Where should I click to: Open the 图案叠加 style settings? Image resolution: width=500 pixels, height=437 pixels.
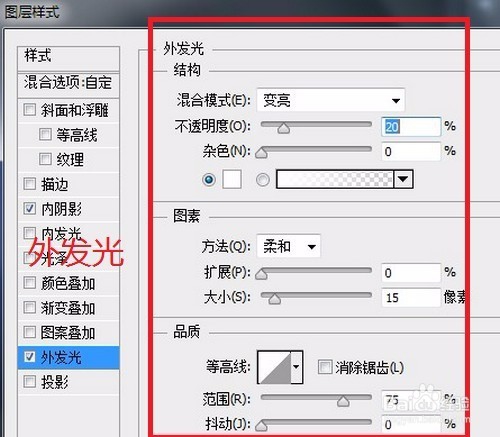click(68, 333)
